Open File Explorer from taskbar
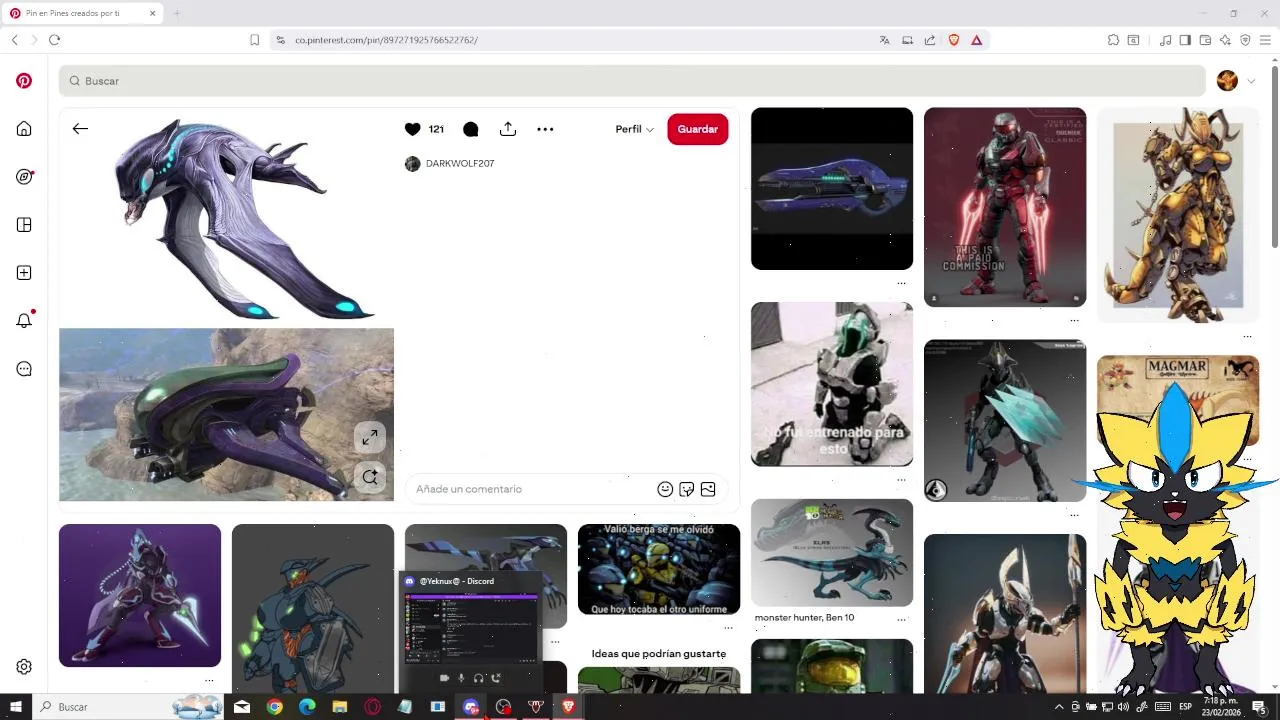This screenshot has height=720, width=1280. pyautogui.click(x=340, y=707)
